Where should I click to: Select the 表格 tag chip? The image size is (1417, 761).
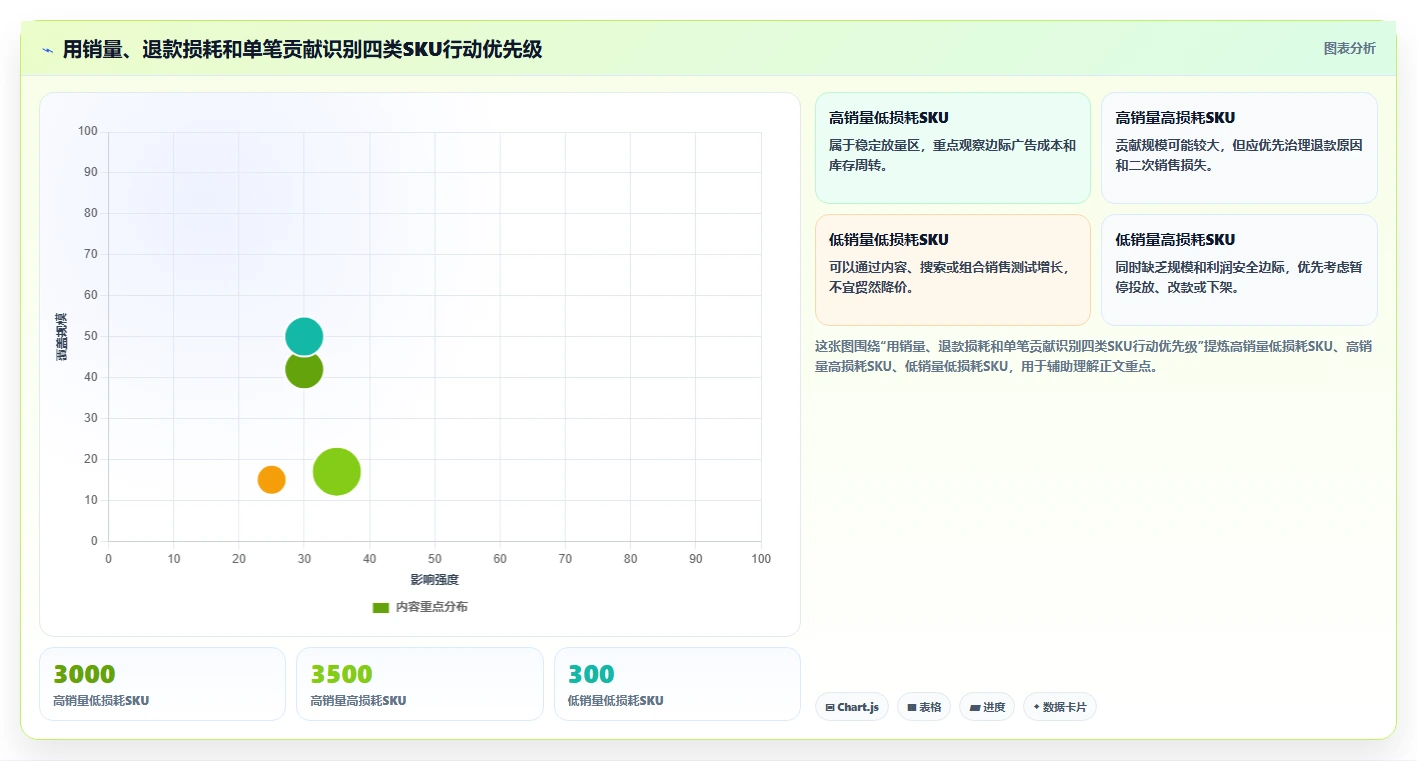click(924, 707)
